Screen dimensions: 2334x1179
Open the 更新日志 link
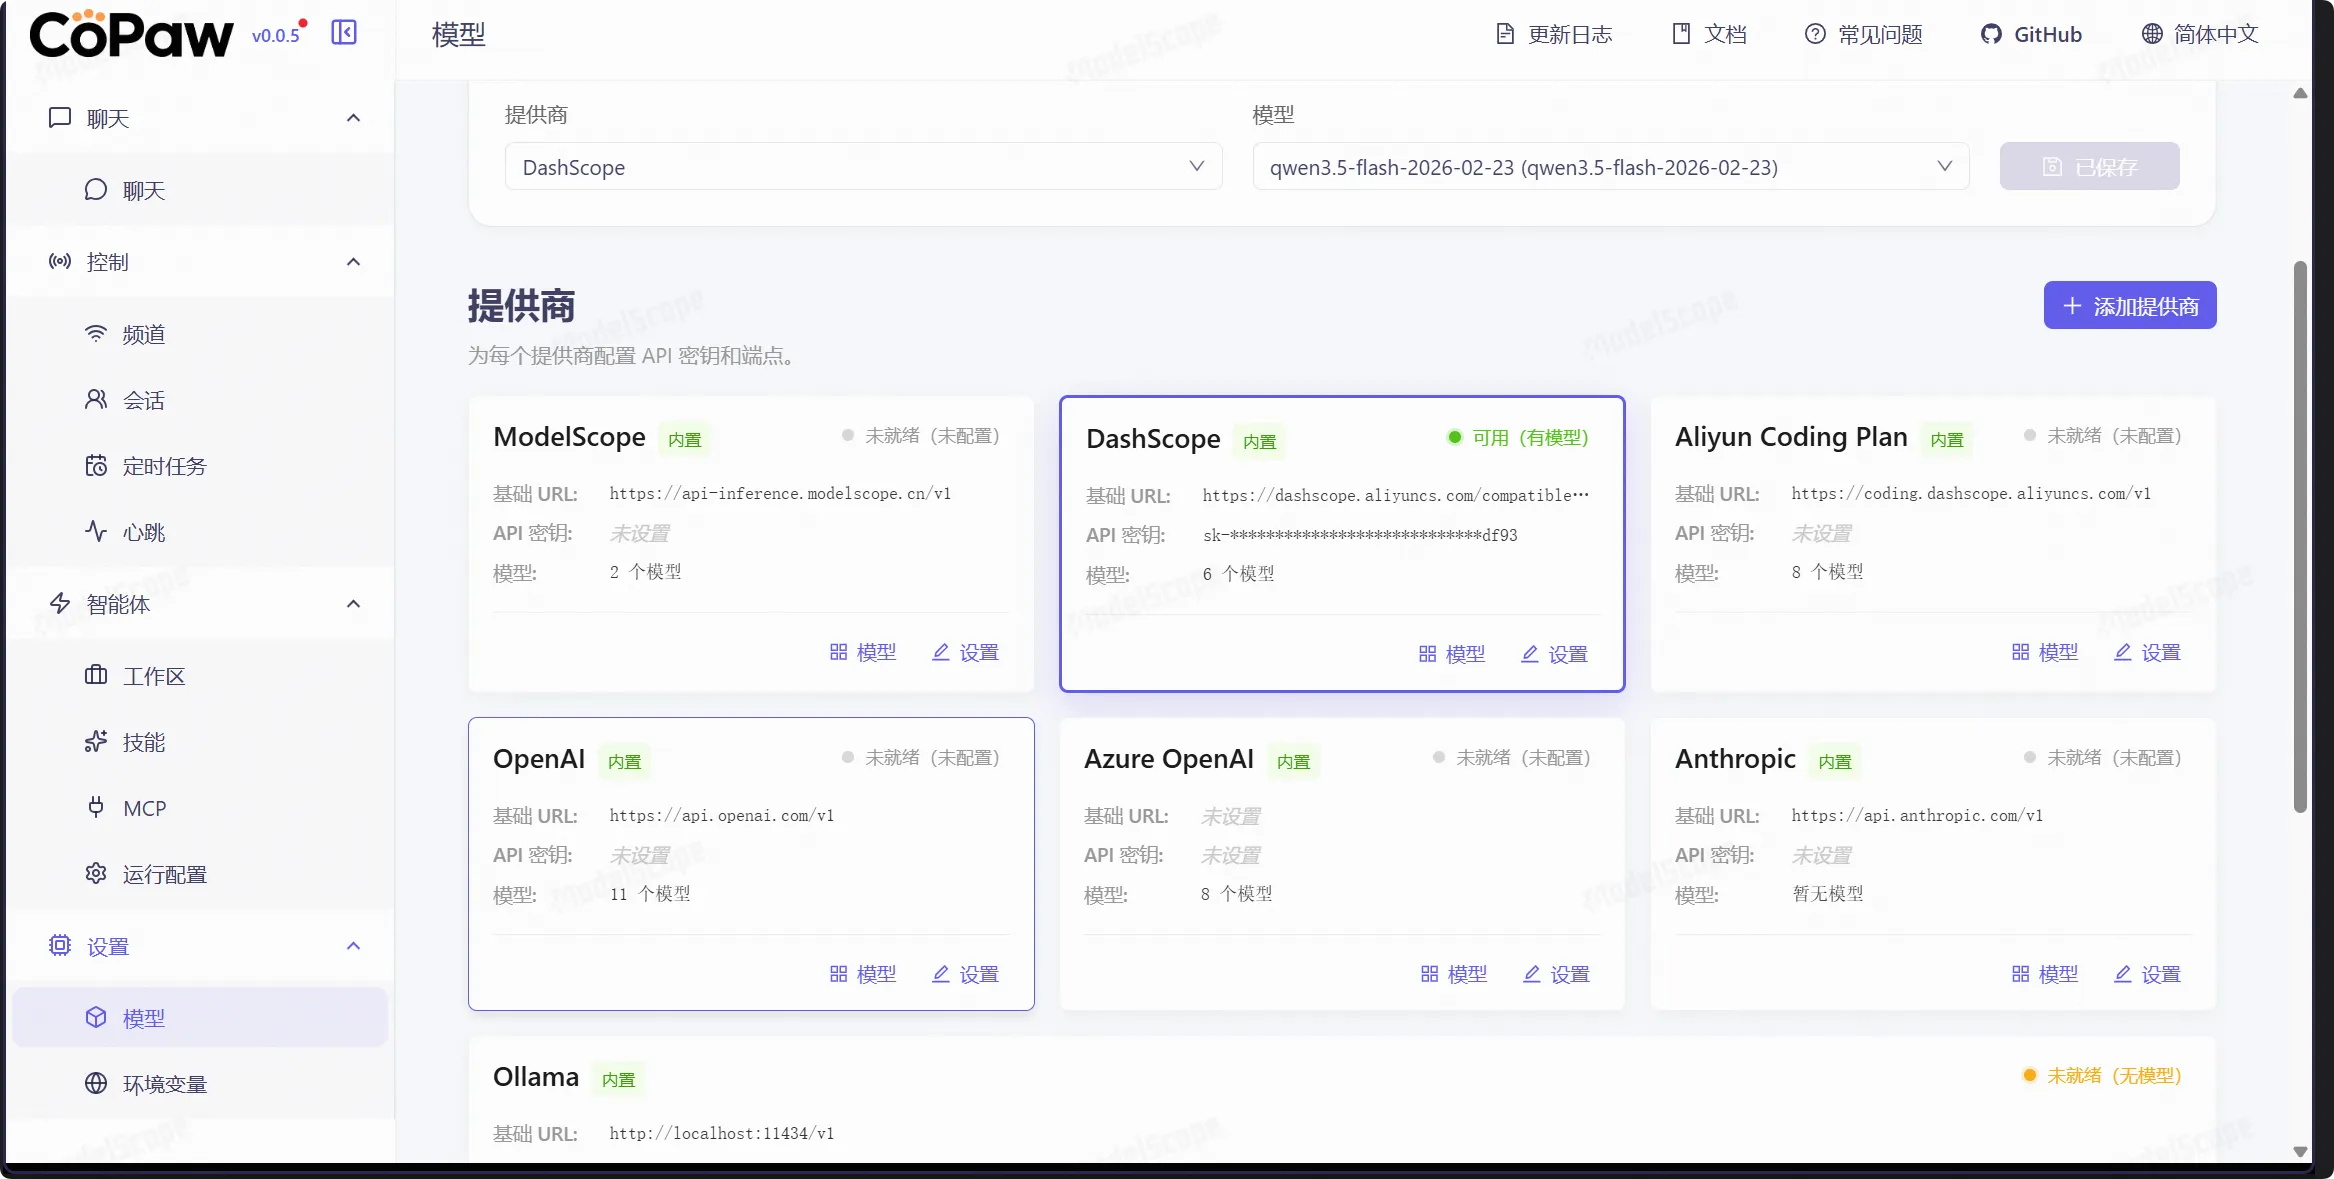(x=1554, y=34)
